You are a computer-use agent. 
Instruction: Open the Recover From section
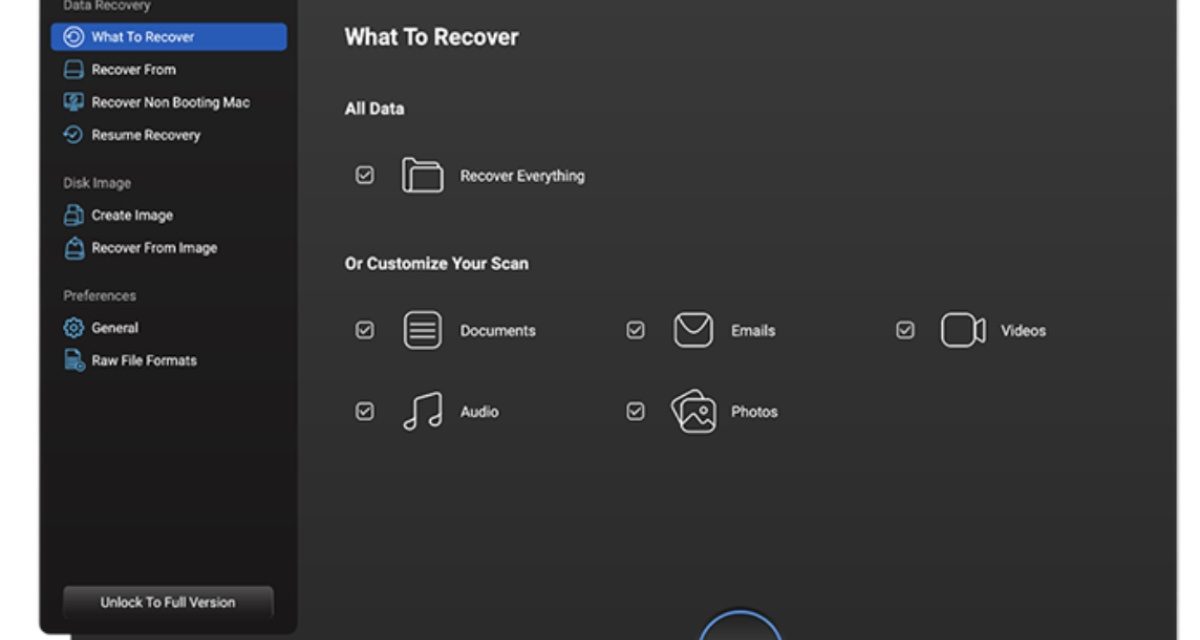point(133,70)
